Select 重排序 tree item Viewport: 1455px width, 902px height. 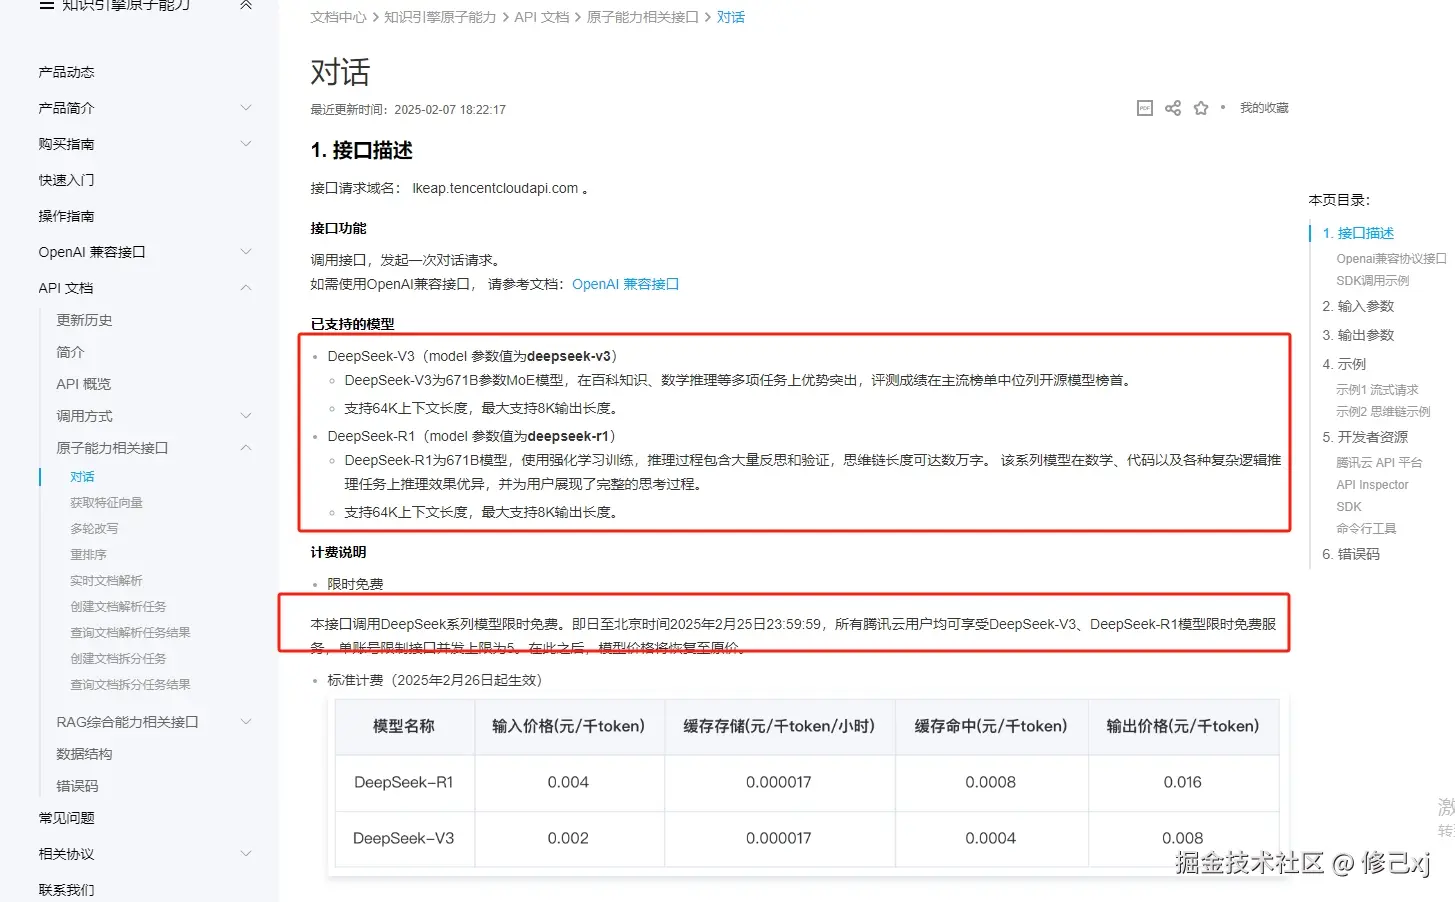click(88, 555)
